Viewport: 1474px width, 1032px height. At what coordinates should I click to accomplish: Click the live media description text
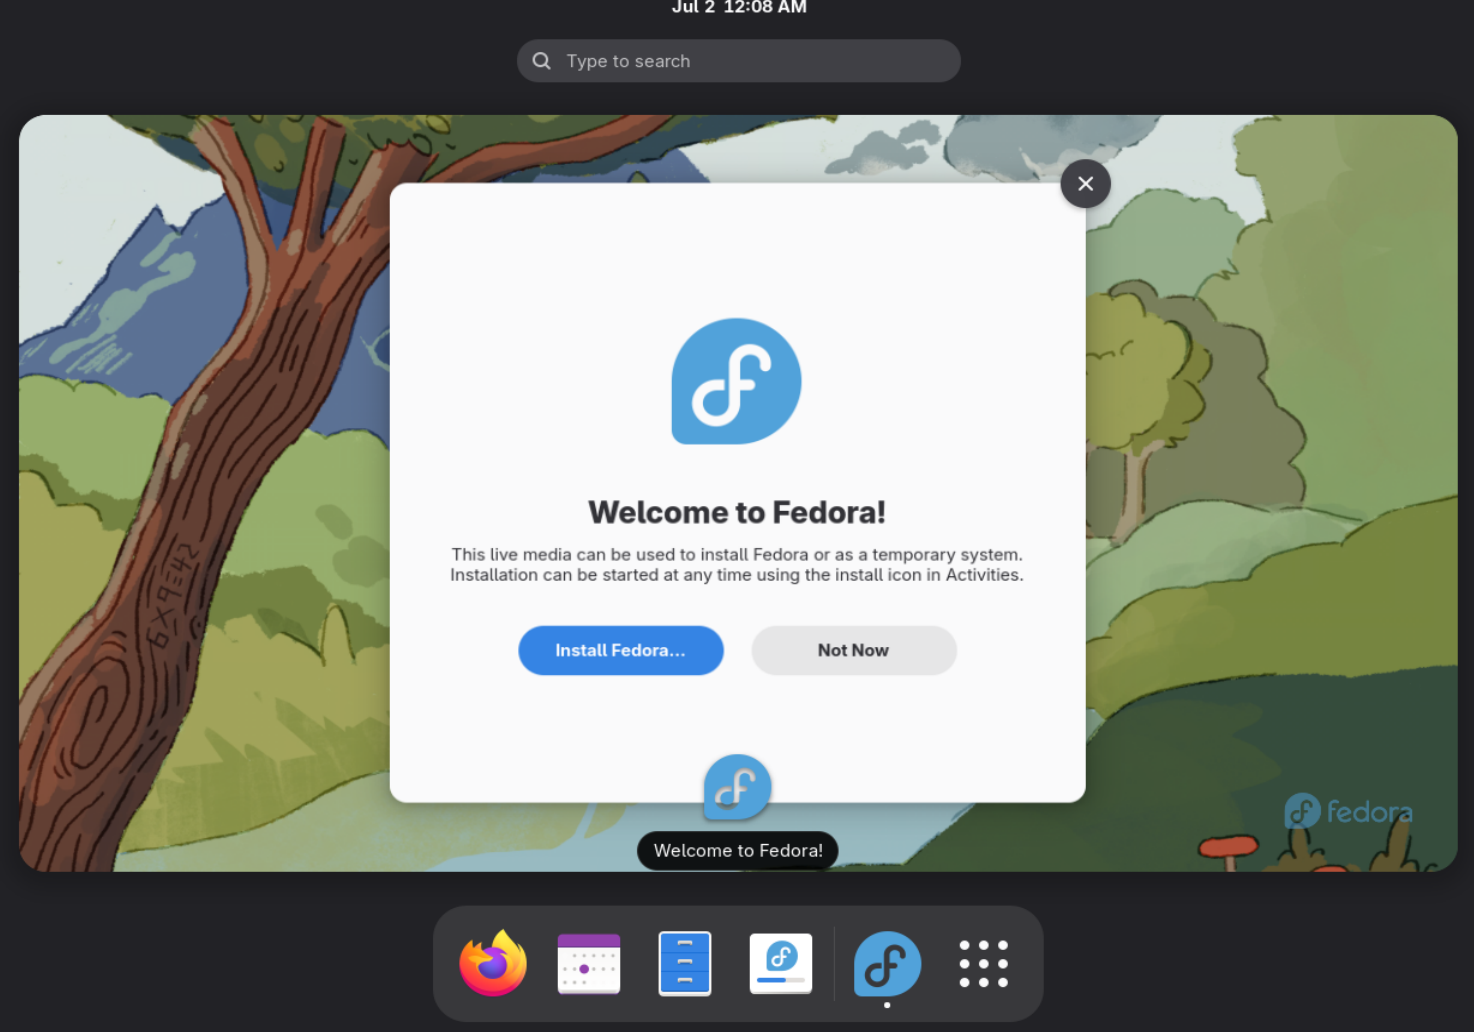(737, 565)
